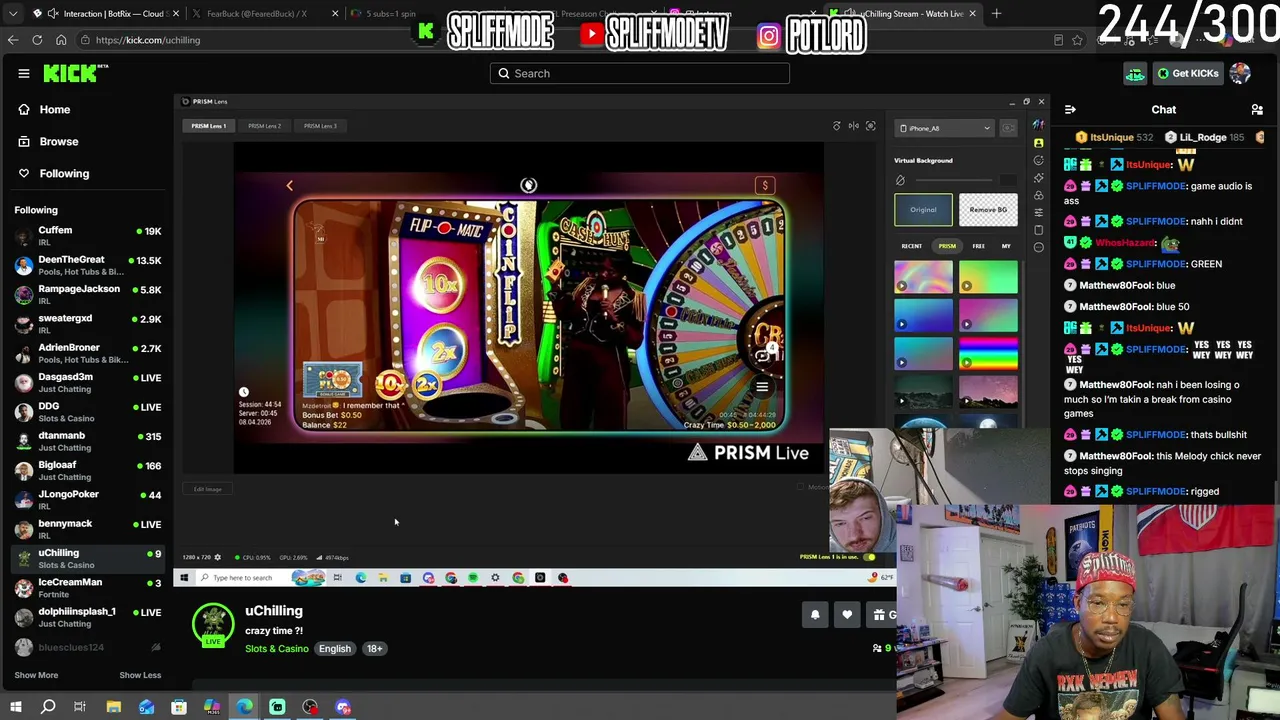Click the Kick logo
Screen dimensions: 1280x720
[76, 73]
